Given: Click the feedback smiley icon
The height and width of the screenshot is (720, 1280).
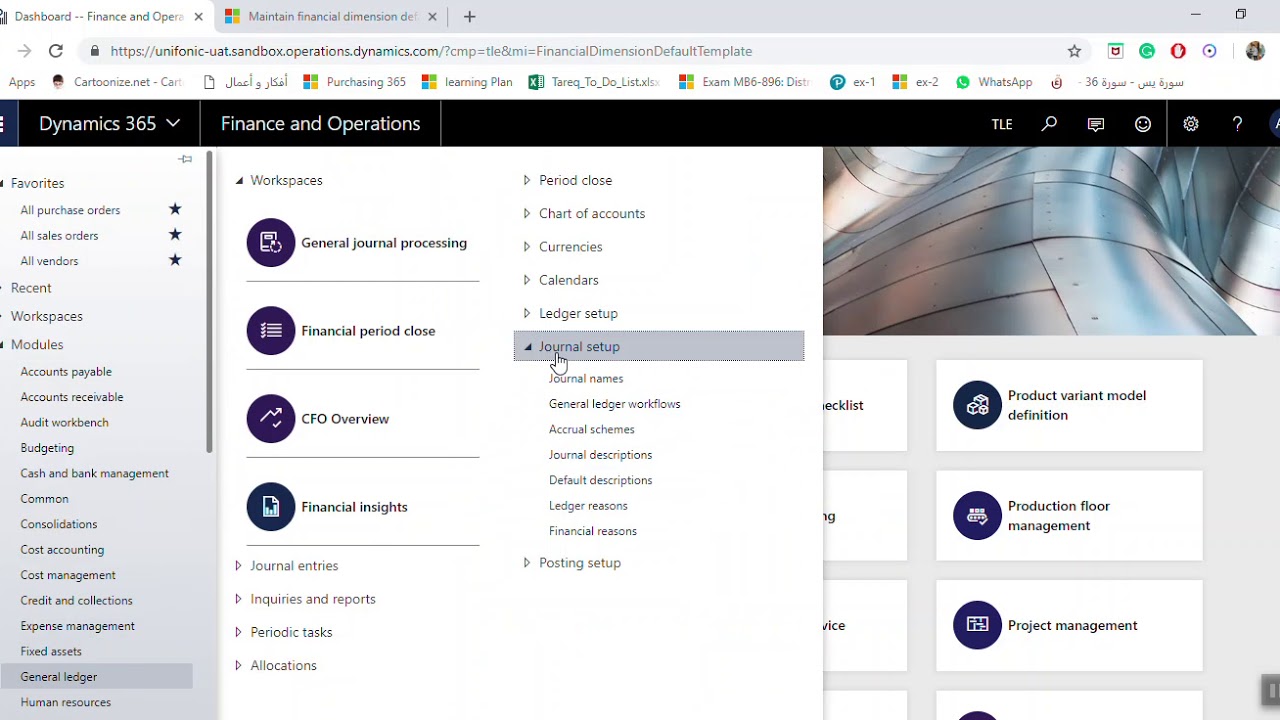Looking at the screenshot, I should (x=1143, y=124).
